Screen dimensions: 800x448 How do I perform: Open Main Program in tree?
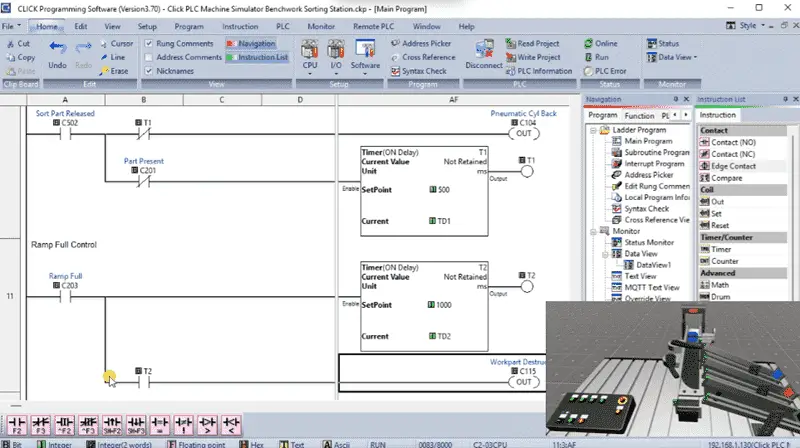(642, 141)
